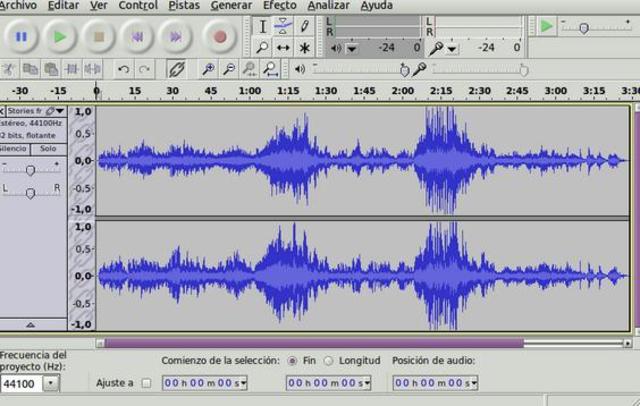
Task: Adjust the playback speed slider
Action: (584, 28)
